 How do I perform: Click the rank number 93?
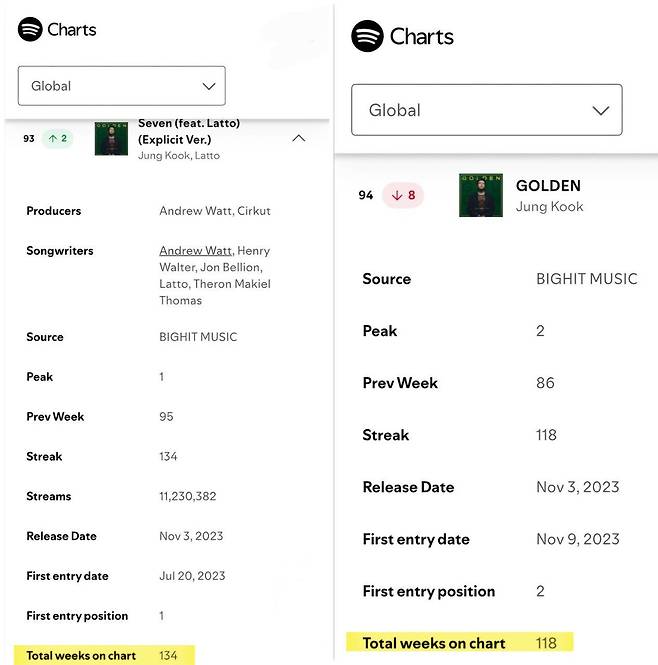click(29, 139)
